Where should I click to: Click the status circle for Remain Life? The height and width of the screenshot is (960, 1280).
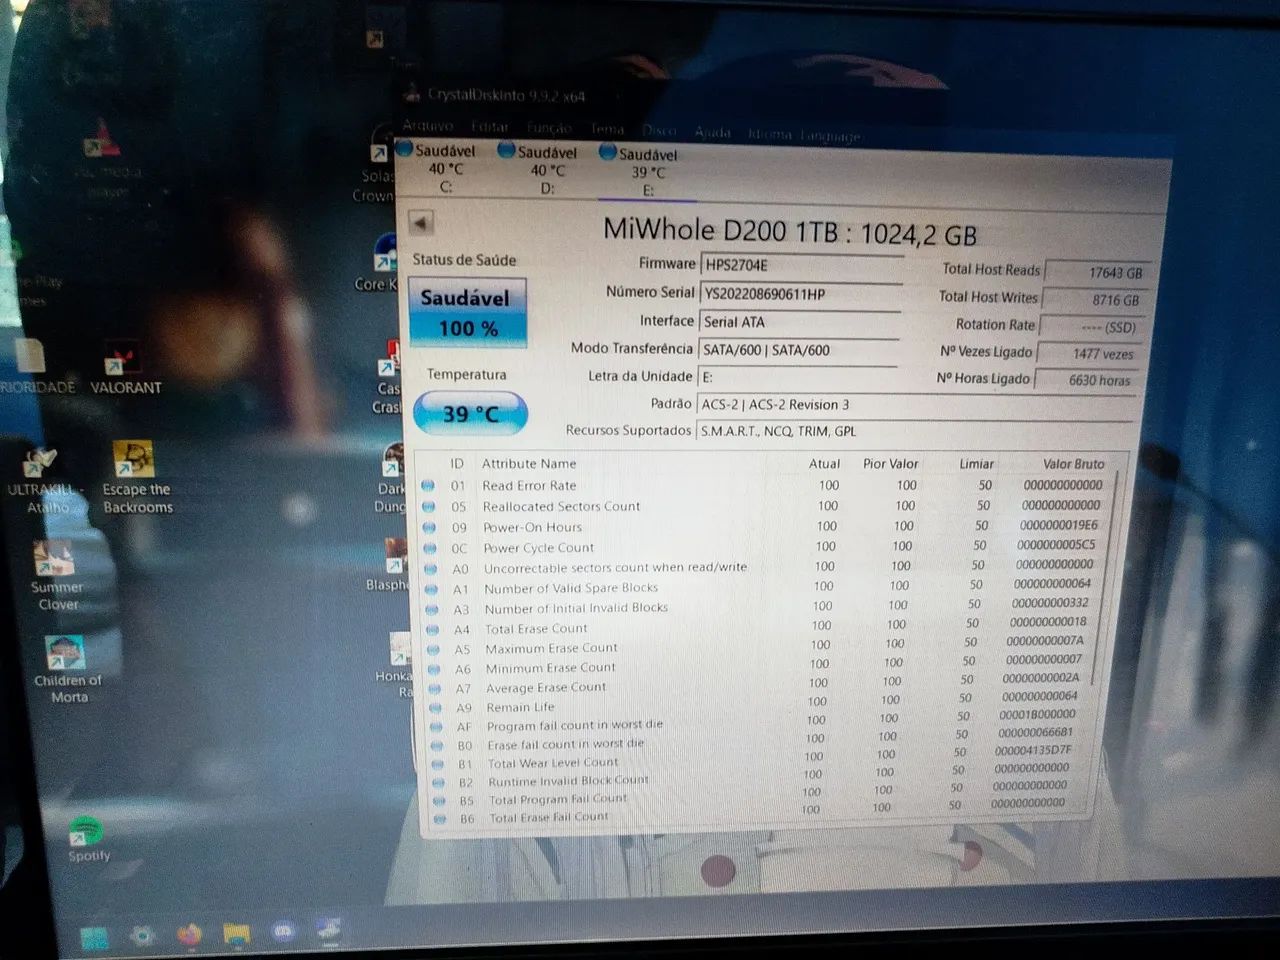tap(435, 707)
